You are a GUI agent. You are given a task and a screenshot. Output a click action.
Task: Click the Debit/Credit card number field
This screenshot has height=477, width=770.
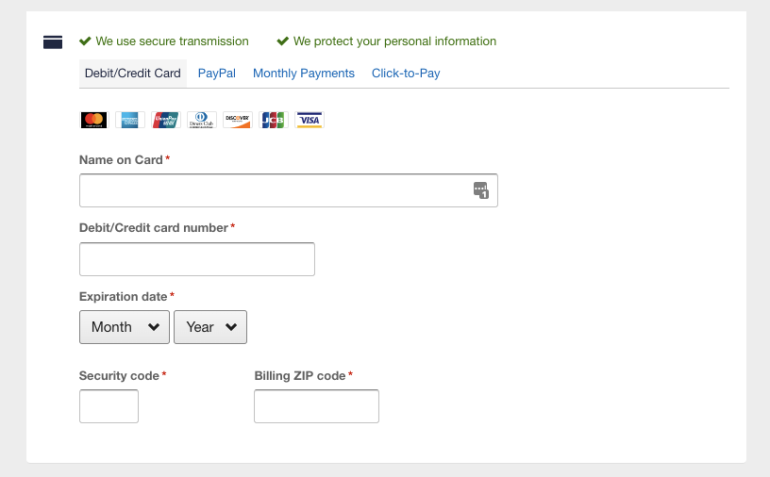pyautogui.click(x=196, y=259)
